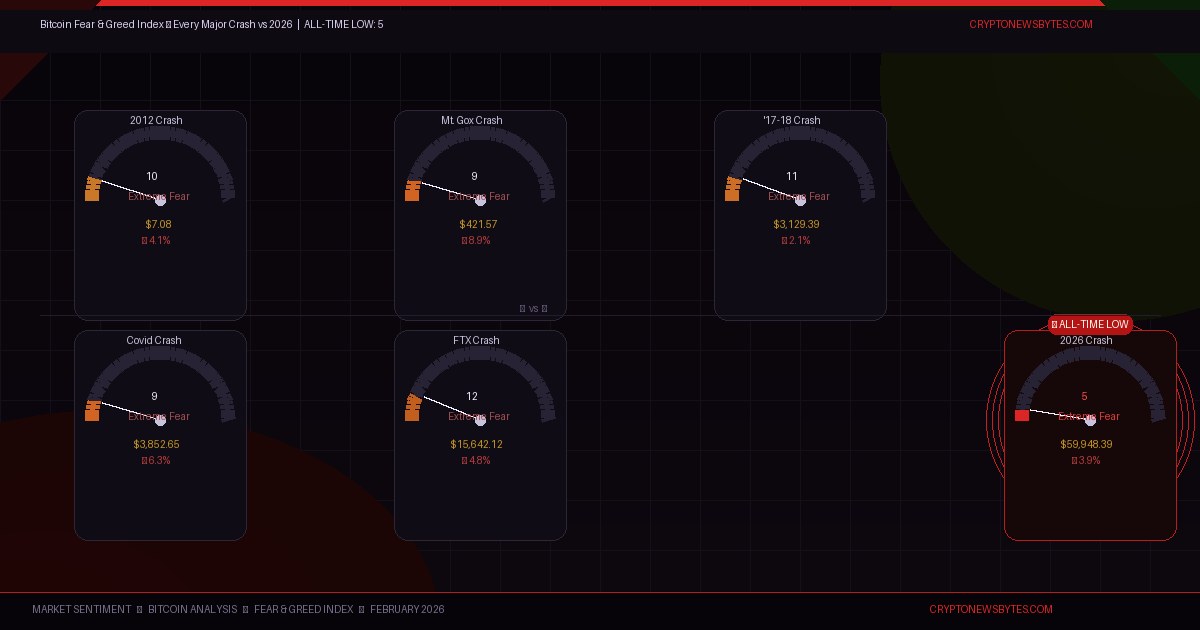This screenshot has width=1200, height=630.
Task: Click the red gauge marker on 2026 Crash
Action: 1022,415
